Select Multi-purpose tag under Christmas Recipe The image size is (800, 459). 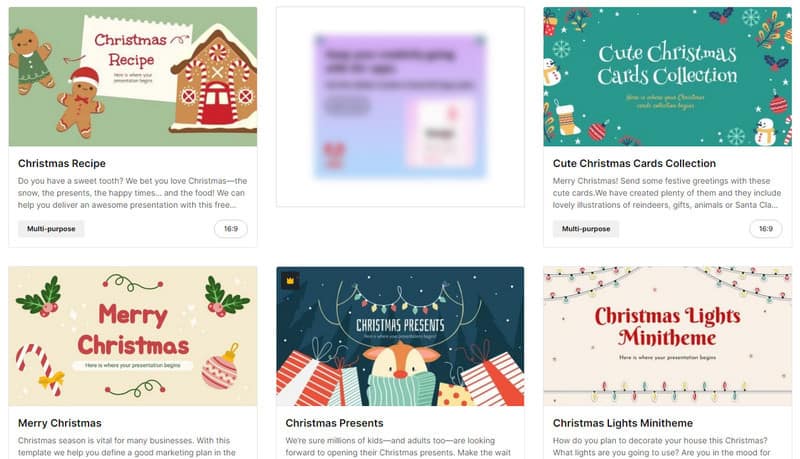point(51,229)
